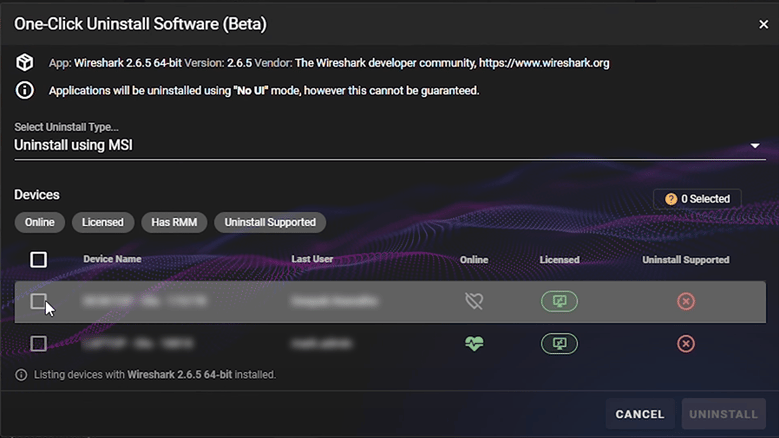779x438 pixels.
Task: Click the blurred device name in highlighted row
Action: 145,301
